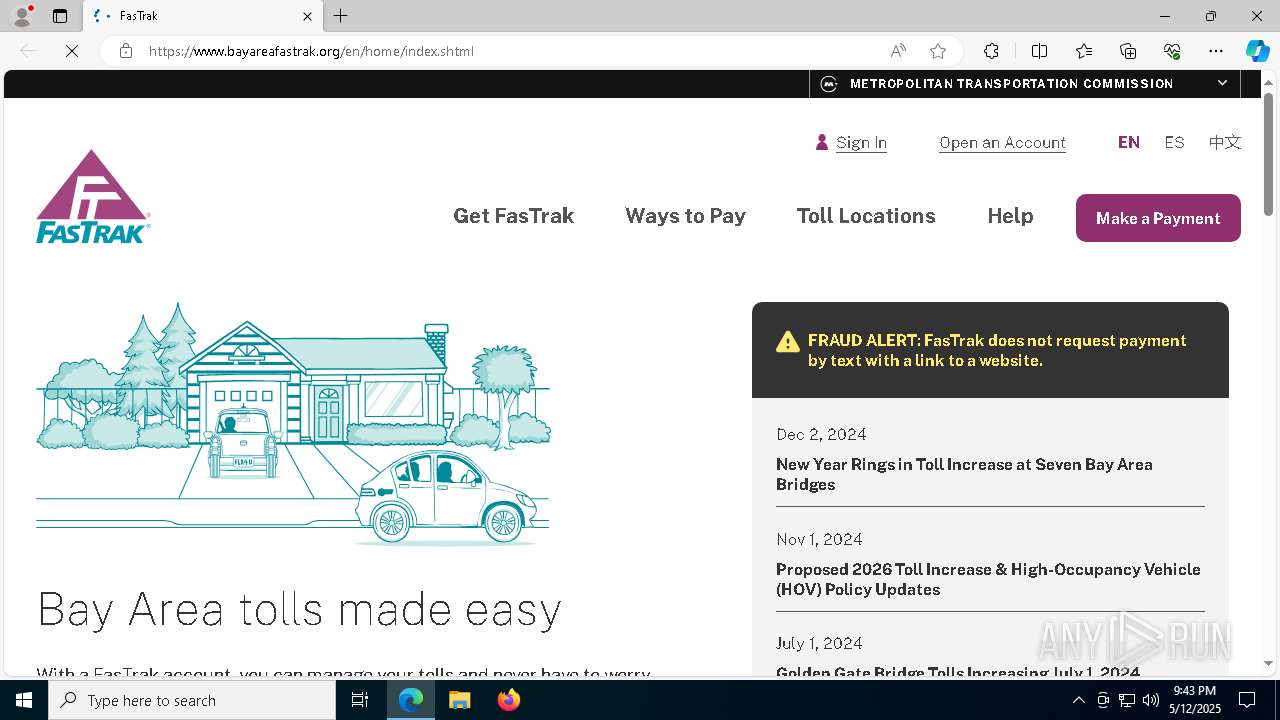The height and width of the screenshot is (720, 1280).
Task: Open a new browser tab
Action: click(341, 16)
